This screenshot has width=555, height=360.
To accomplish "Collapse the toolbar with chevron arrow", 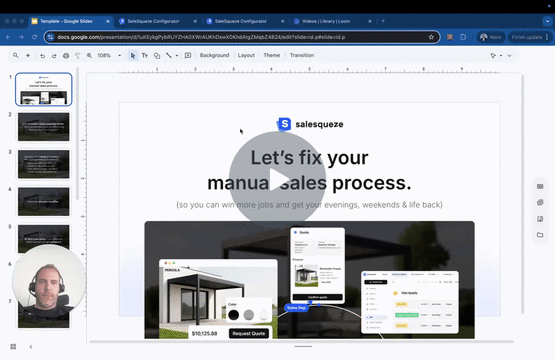I will click(x=509, y=56).
